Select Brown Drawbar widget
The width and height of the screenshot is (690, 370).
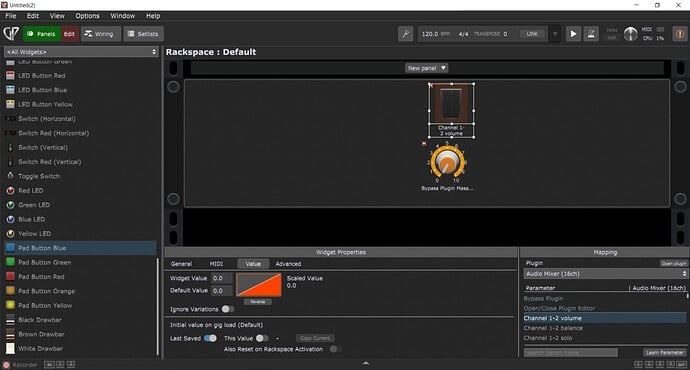(41, 334)
